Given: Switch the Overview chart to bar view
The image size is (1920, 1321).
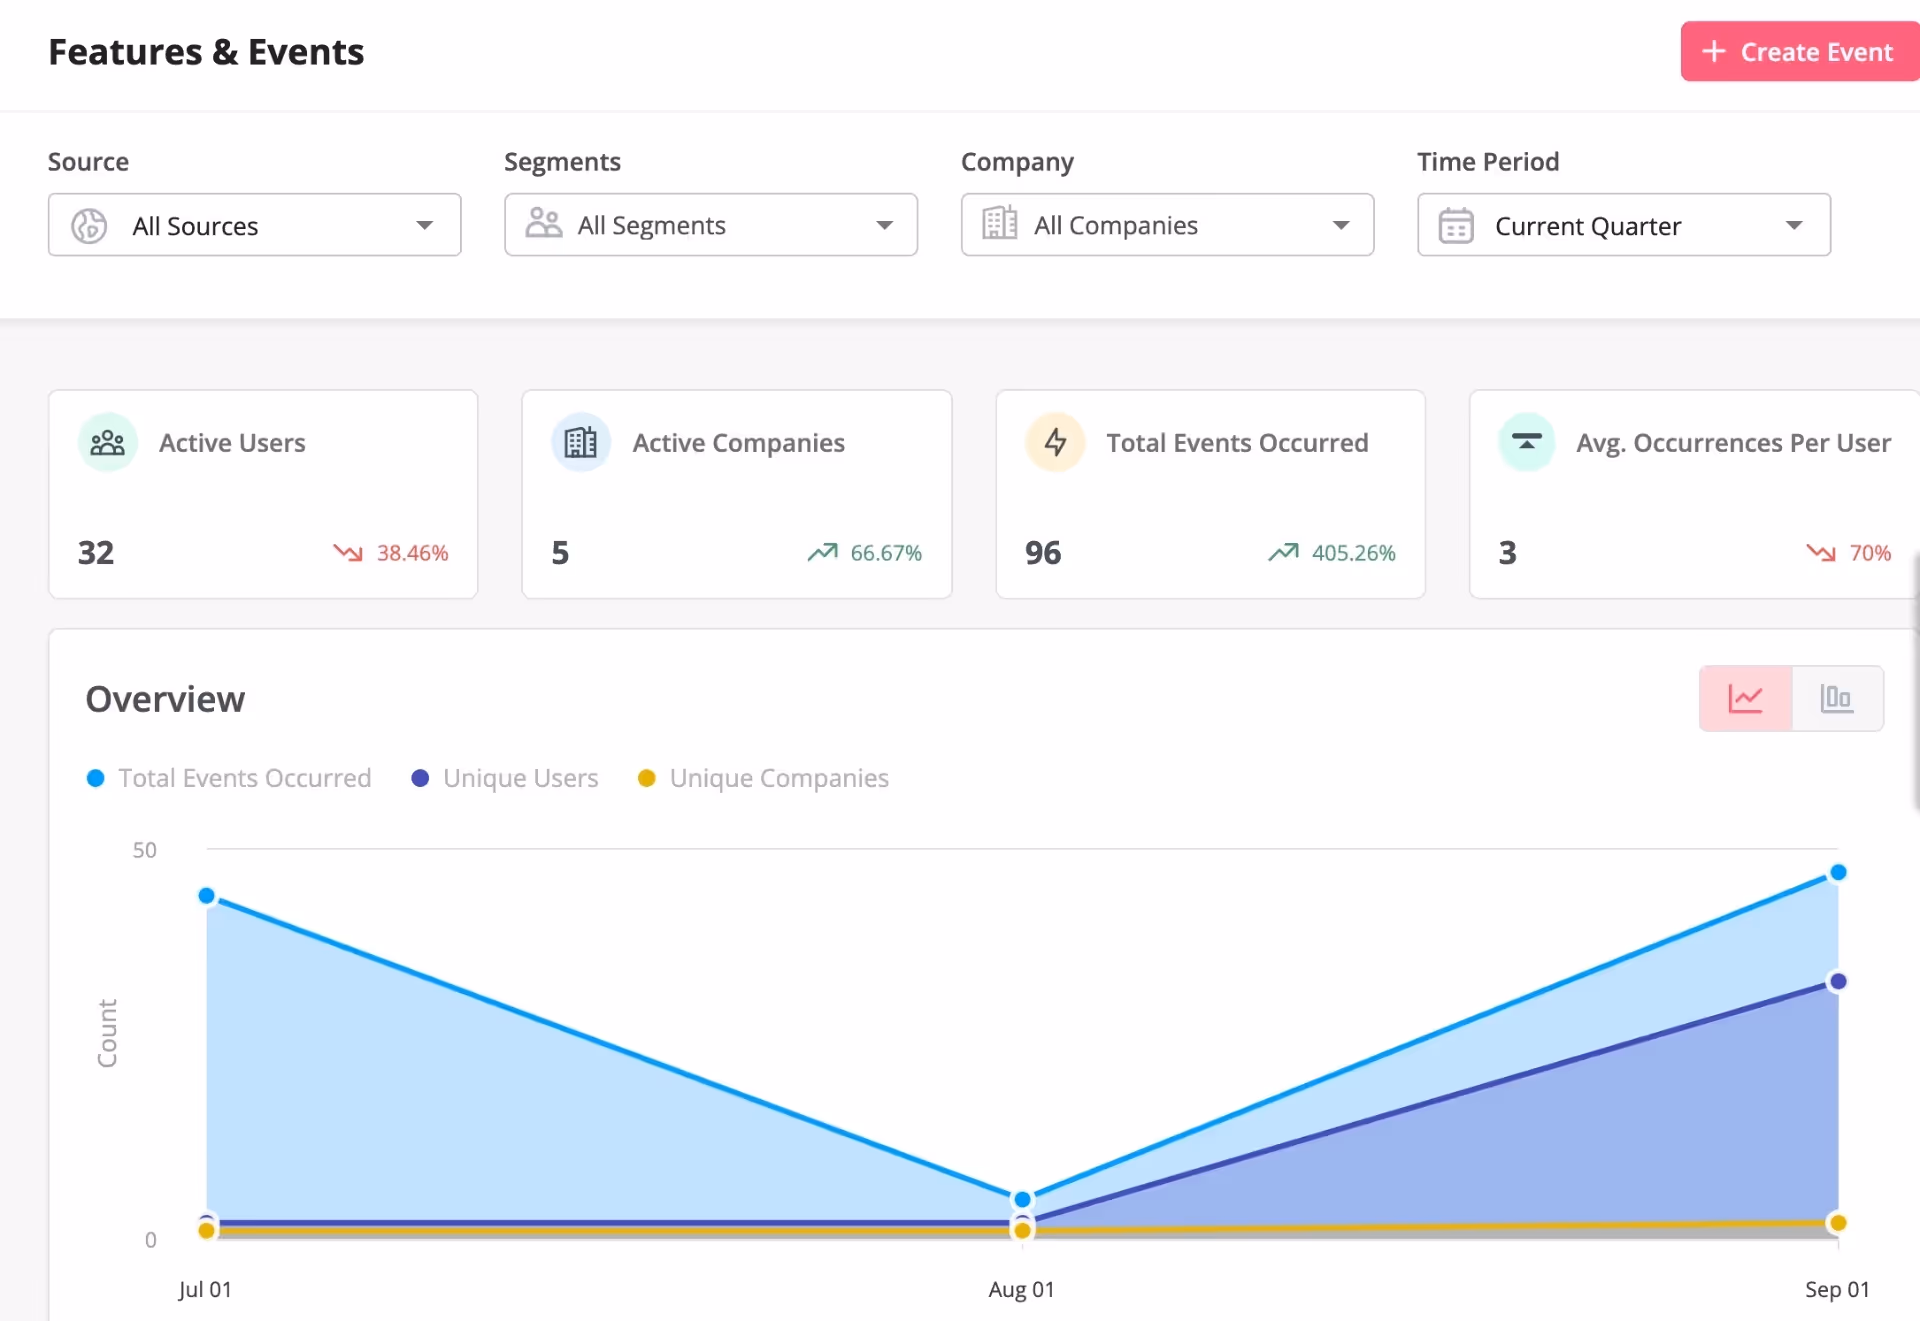Looking at the screenshot, I should click(x=1838, y=698).
